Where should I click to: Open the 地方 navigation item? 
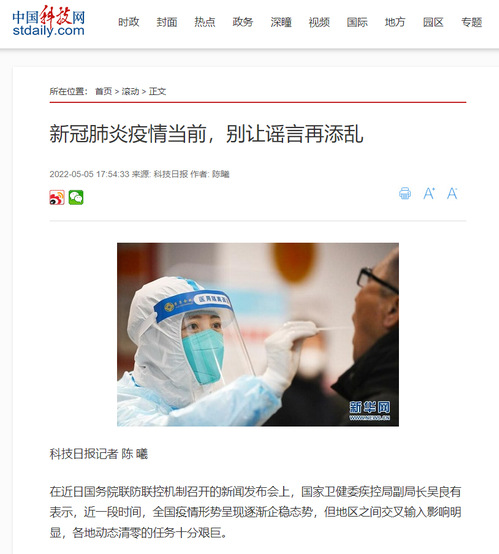[395, 22]
